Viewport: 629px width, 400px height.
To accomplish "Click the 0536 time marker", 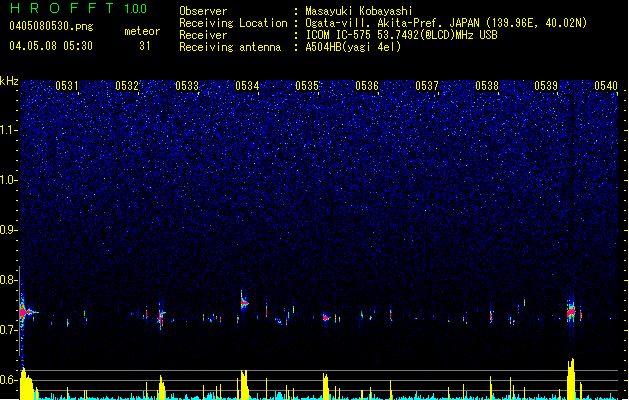I will point(367,86).
